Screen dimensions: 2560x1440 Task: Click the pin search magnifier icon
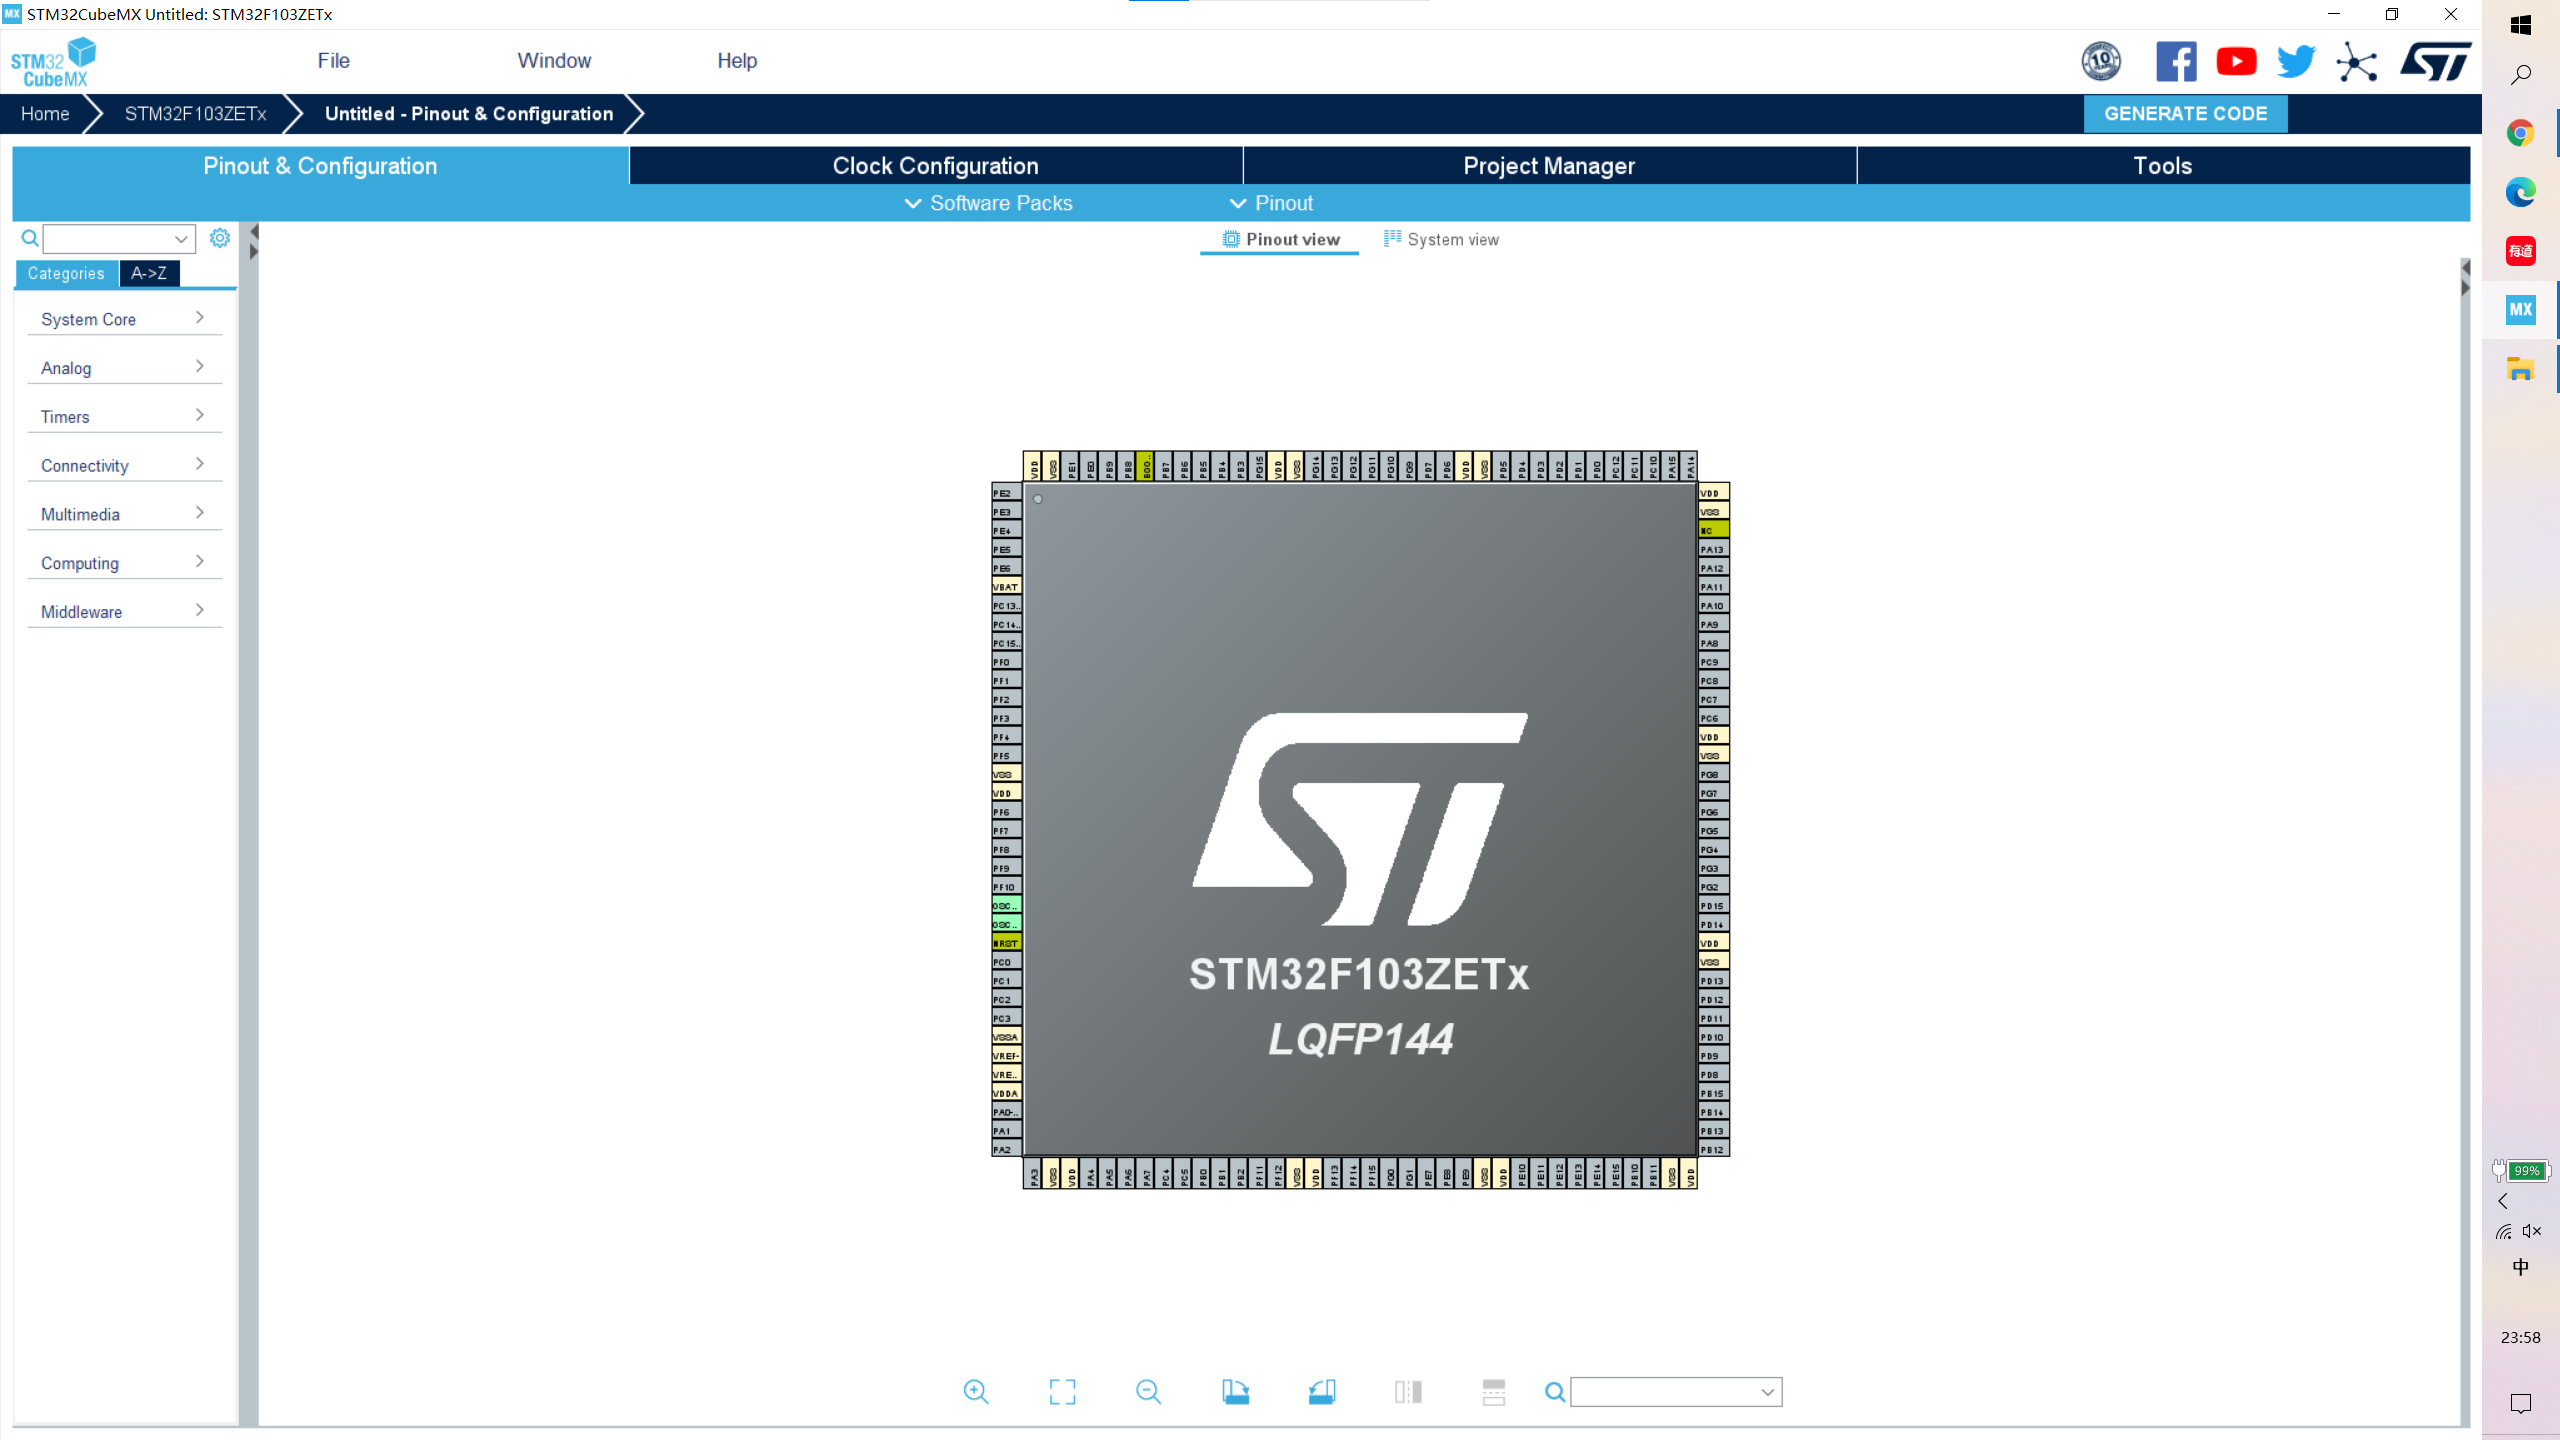[x=1555, y=1391]
